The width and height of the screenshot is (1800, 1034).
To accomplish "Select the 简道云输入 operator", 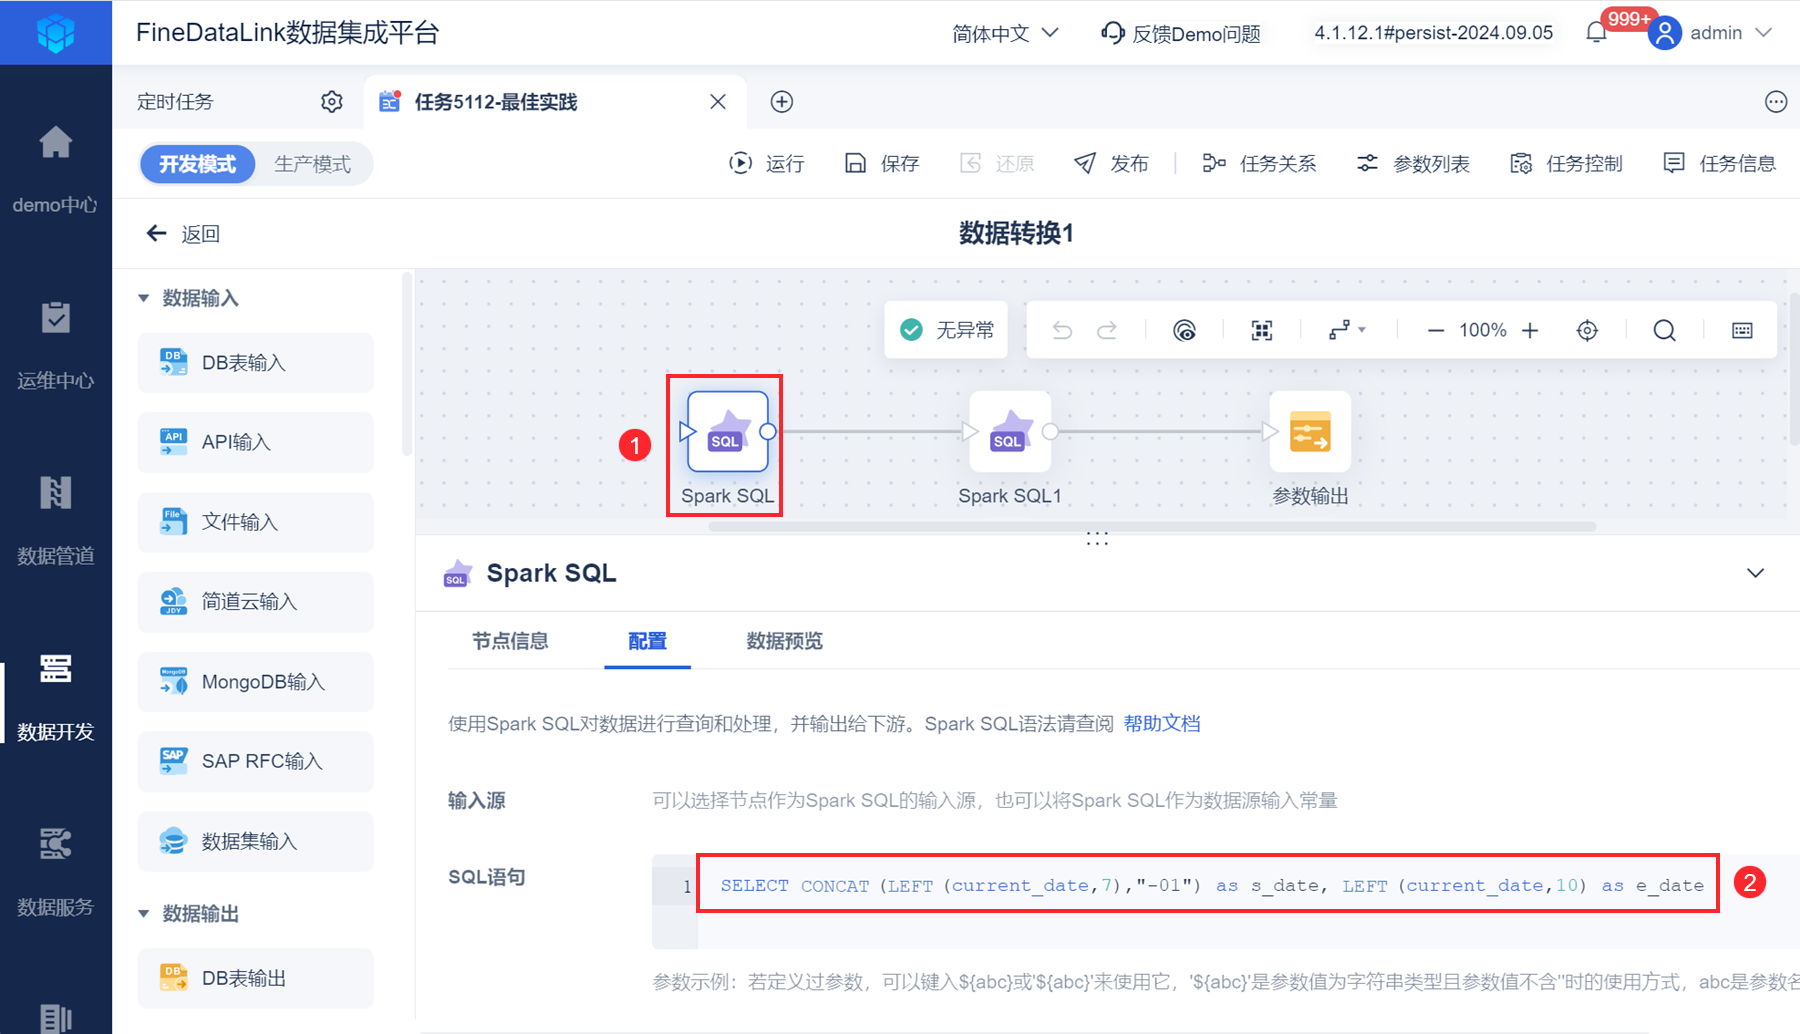I will click(256, 602).
